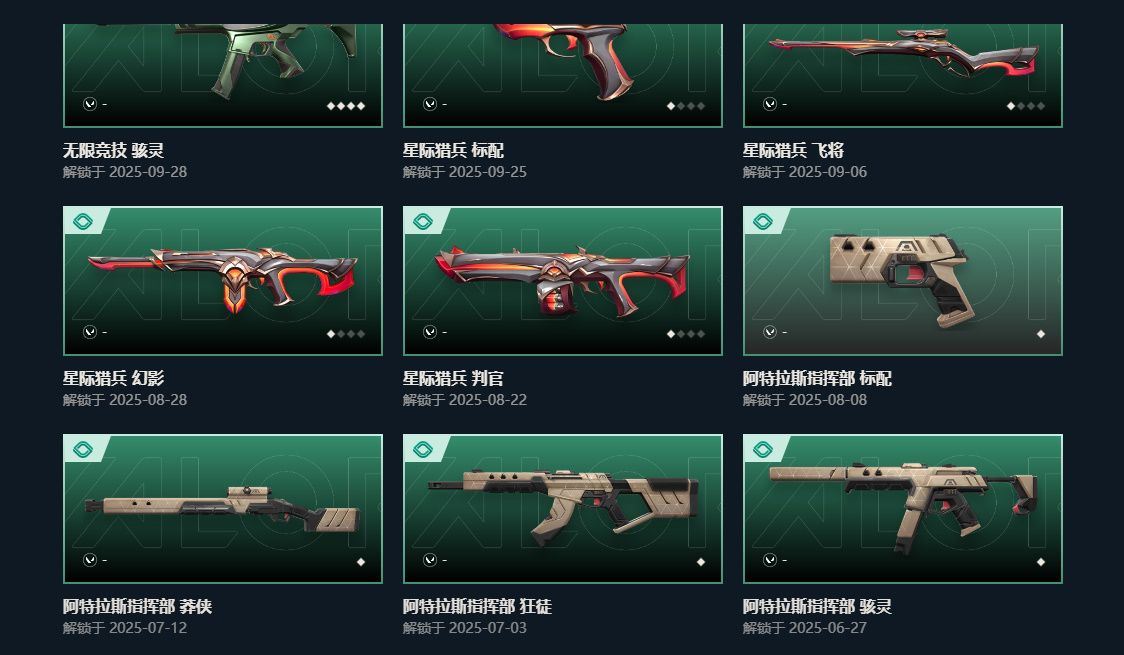The width and height of the screenshot is (1124, 655).
Task: Click the badge icon on 阿特拉斯指挥部 莽侠 card
Action: tap(83, 449)
